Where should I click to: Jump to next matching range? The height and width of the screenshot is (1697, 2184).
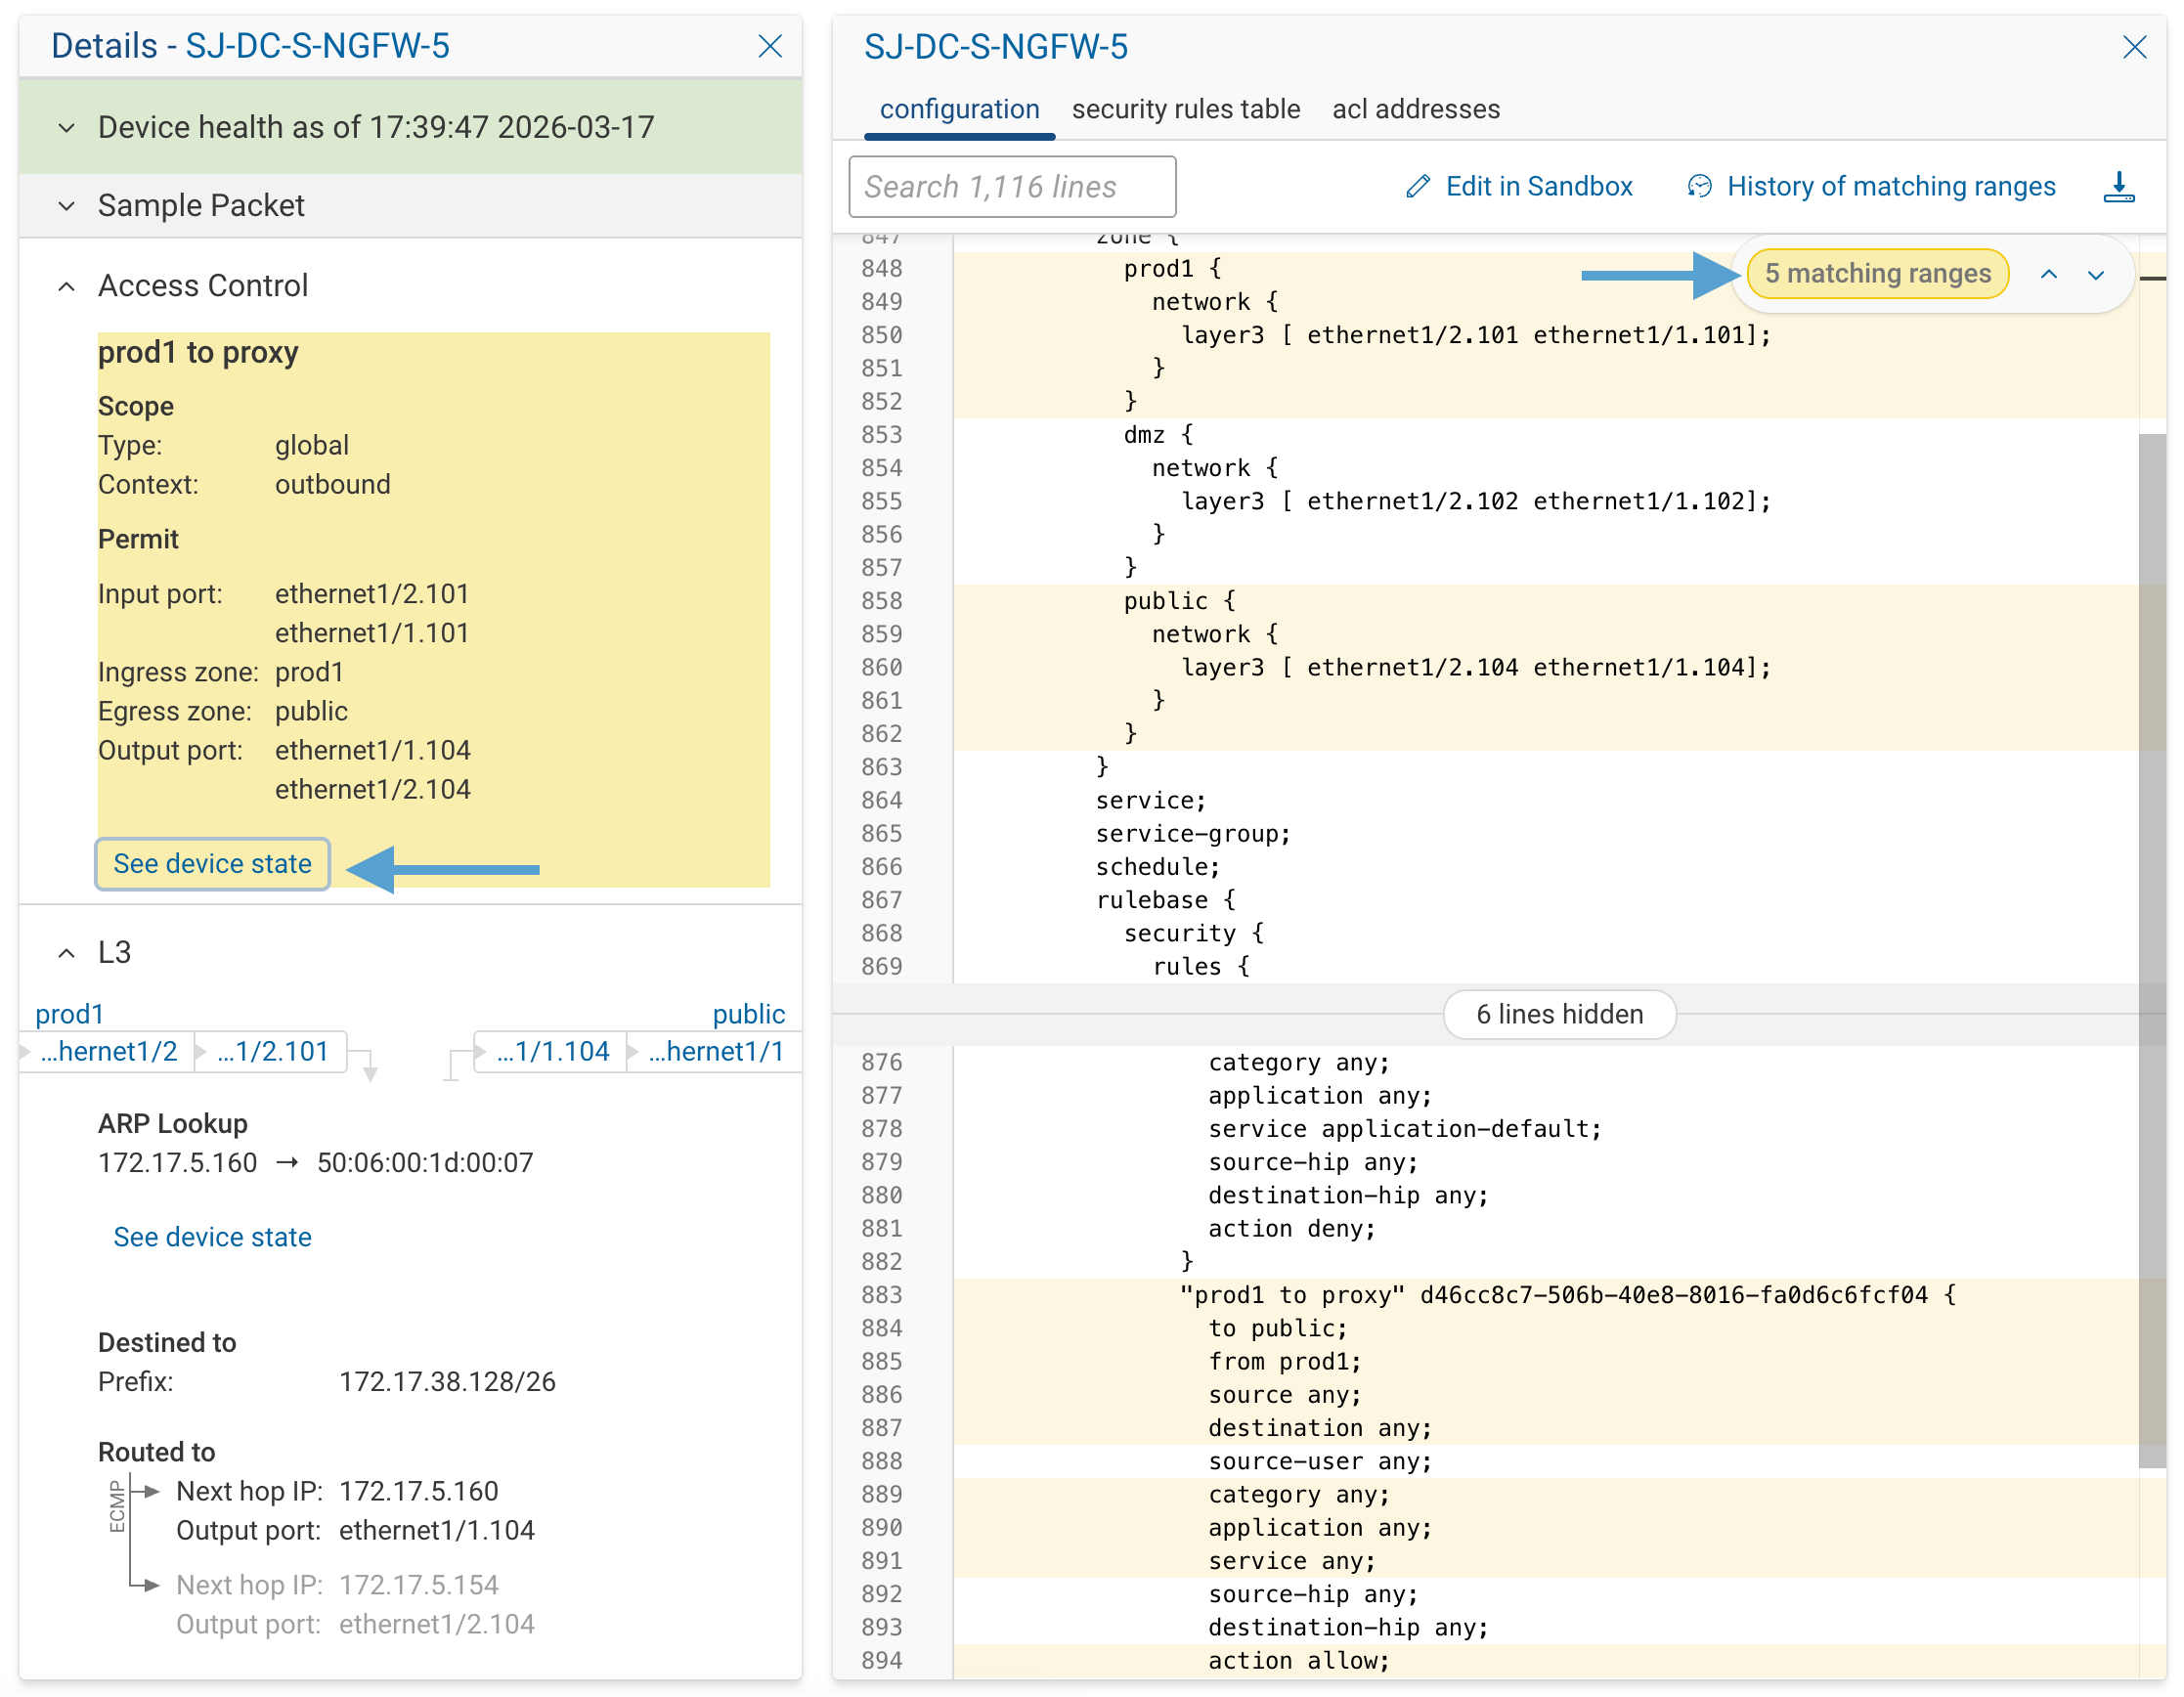pyautogui.click(x=2095, y=274)
